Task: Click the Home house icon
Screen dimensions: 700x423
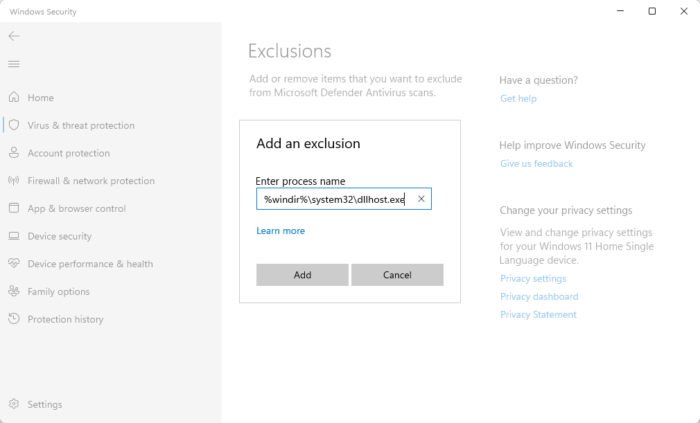Action: 14,97
